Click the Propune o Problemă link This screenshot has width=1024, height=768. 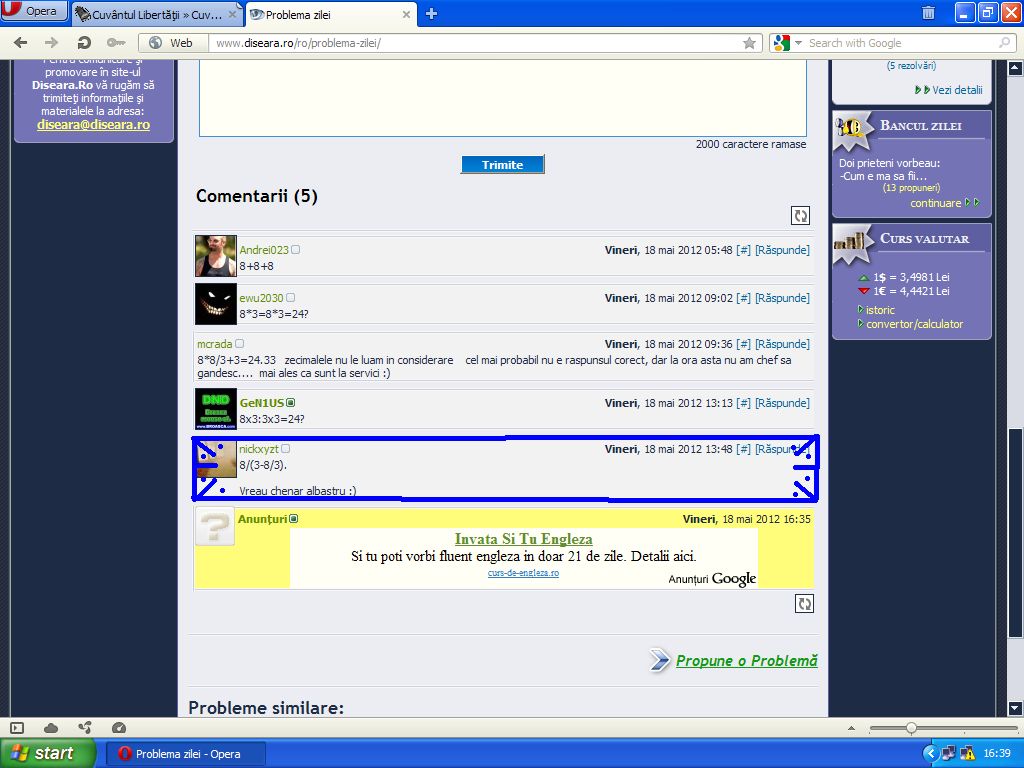746,661
